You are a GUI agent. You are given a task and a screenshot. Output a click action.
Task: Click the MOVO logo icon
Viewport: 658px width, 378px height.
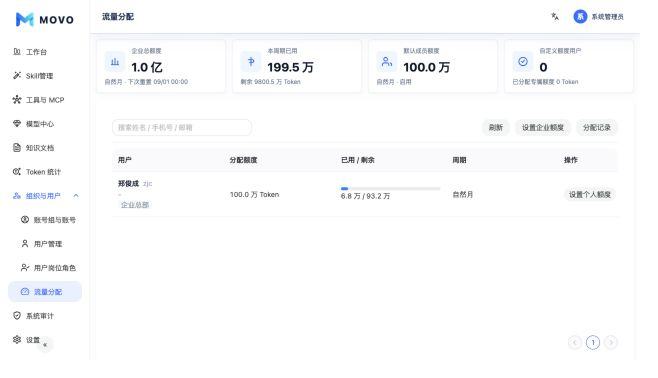point(24,19)
